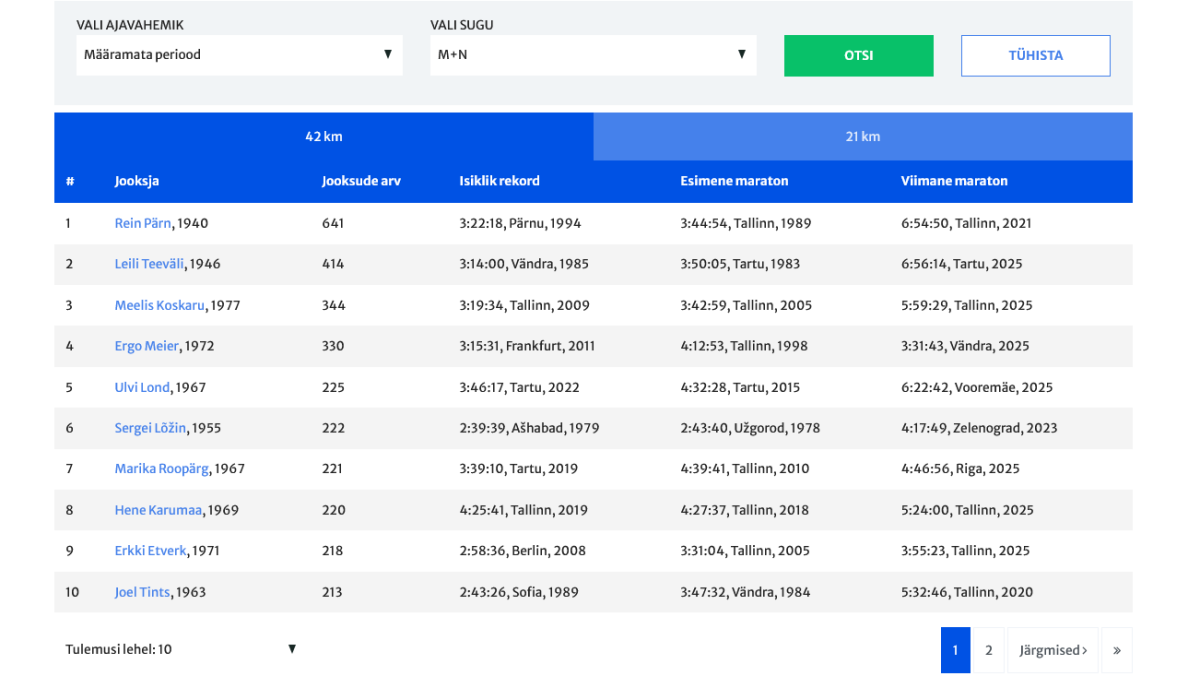Open the Tulemusi lehel results-per-page dropdown
1200x676 pixels.
[x=181, y=649]
